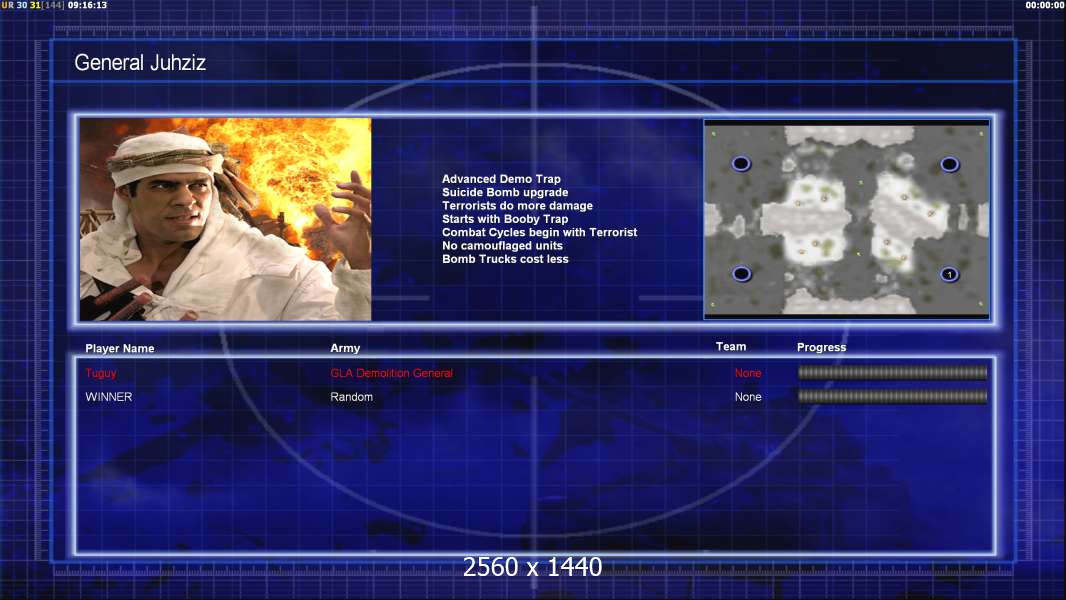
Task: Click 'Random' army entry
Action: 351,397
